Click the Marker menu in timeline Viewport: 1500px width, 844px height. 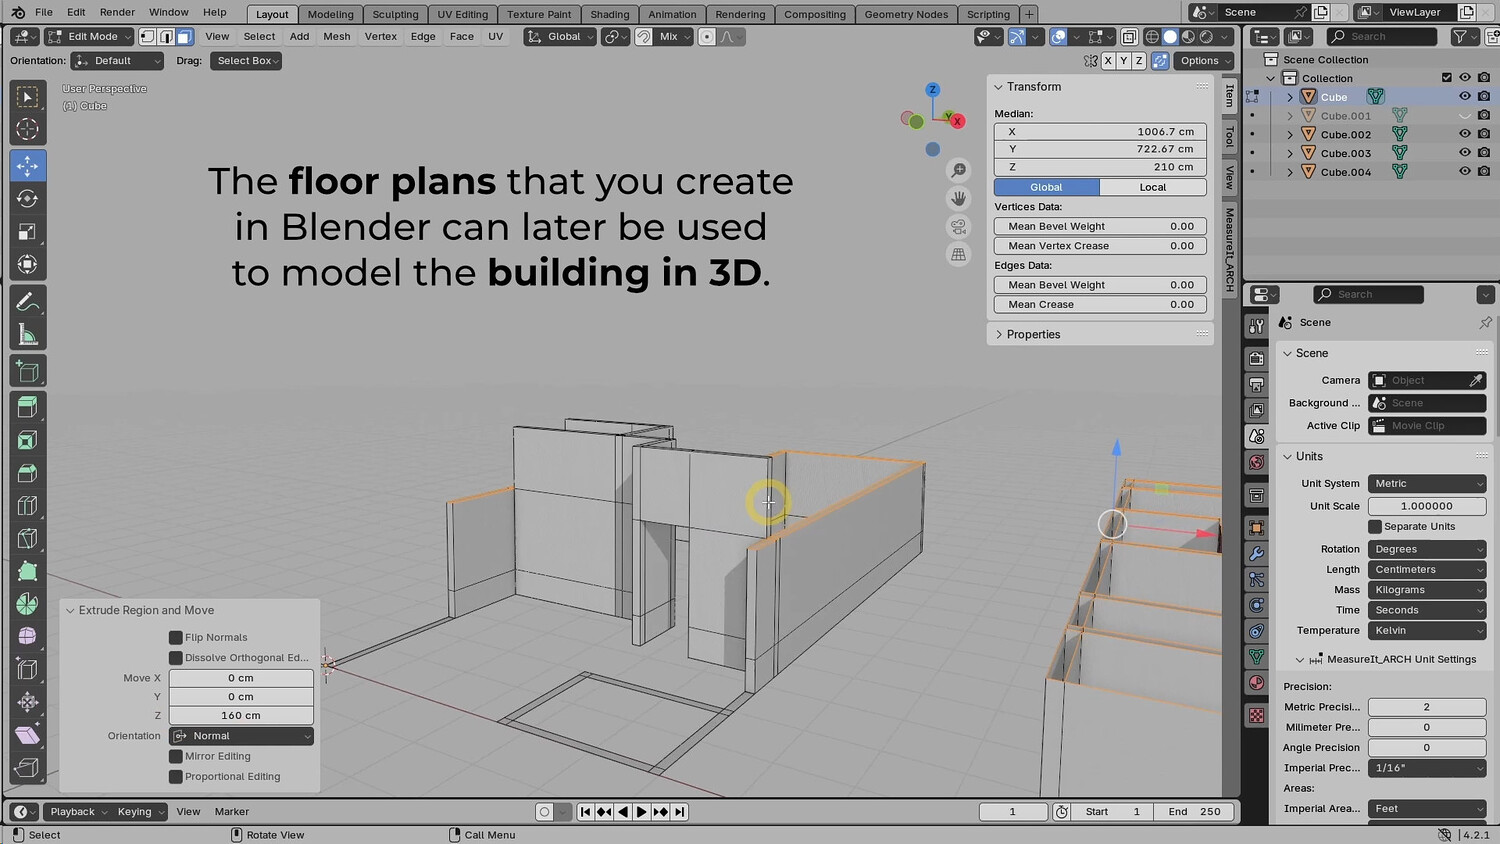[x=232, y=812]
